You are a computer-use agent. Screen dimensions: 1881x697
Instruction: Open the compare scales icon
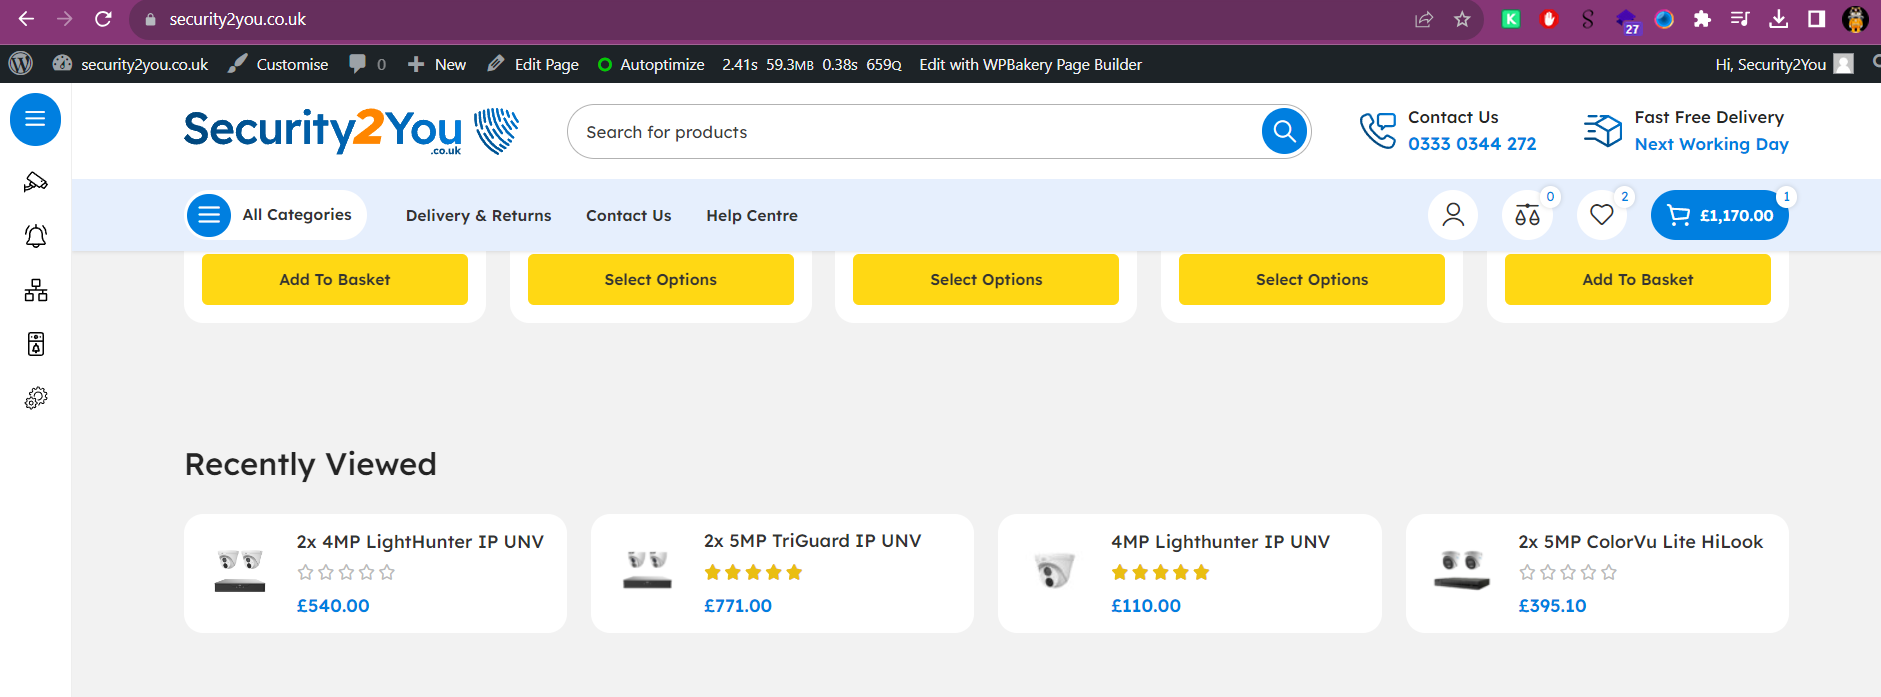[x=1527, y=215]
